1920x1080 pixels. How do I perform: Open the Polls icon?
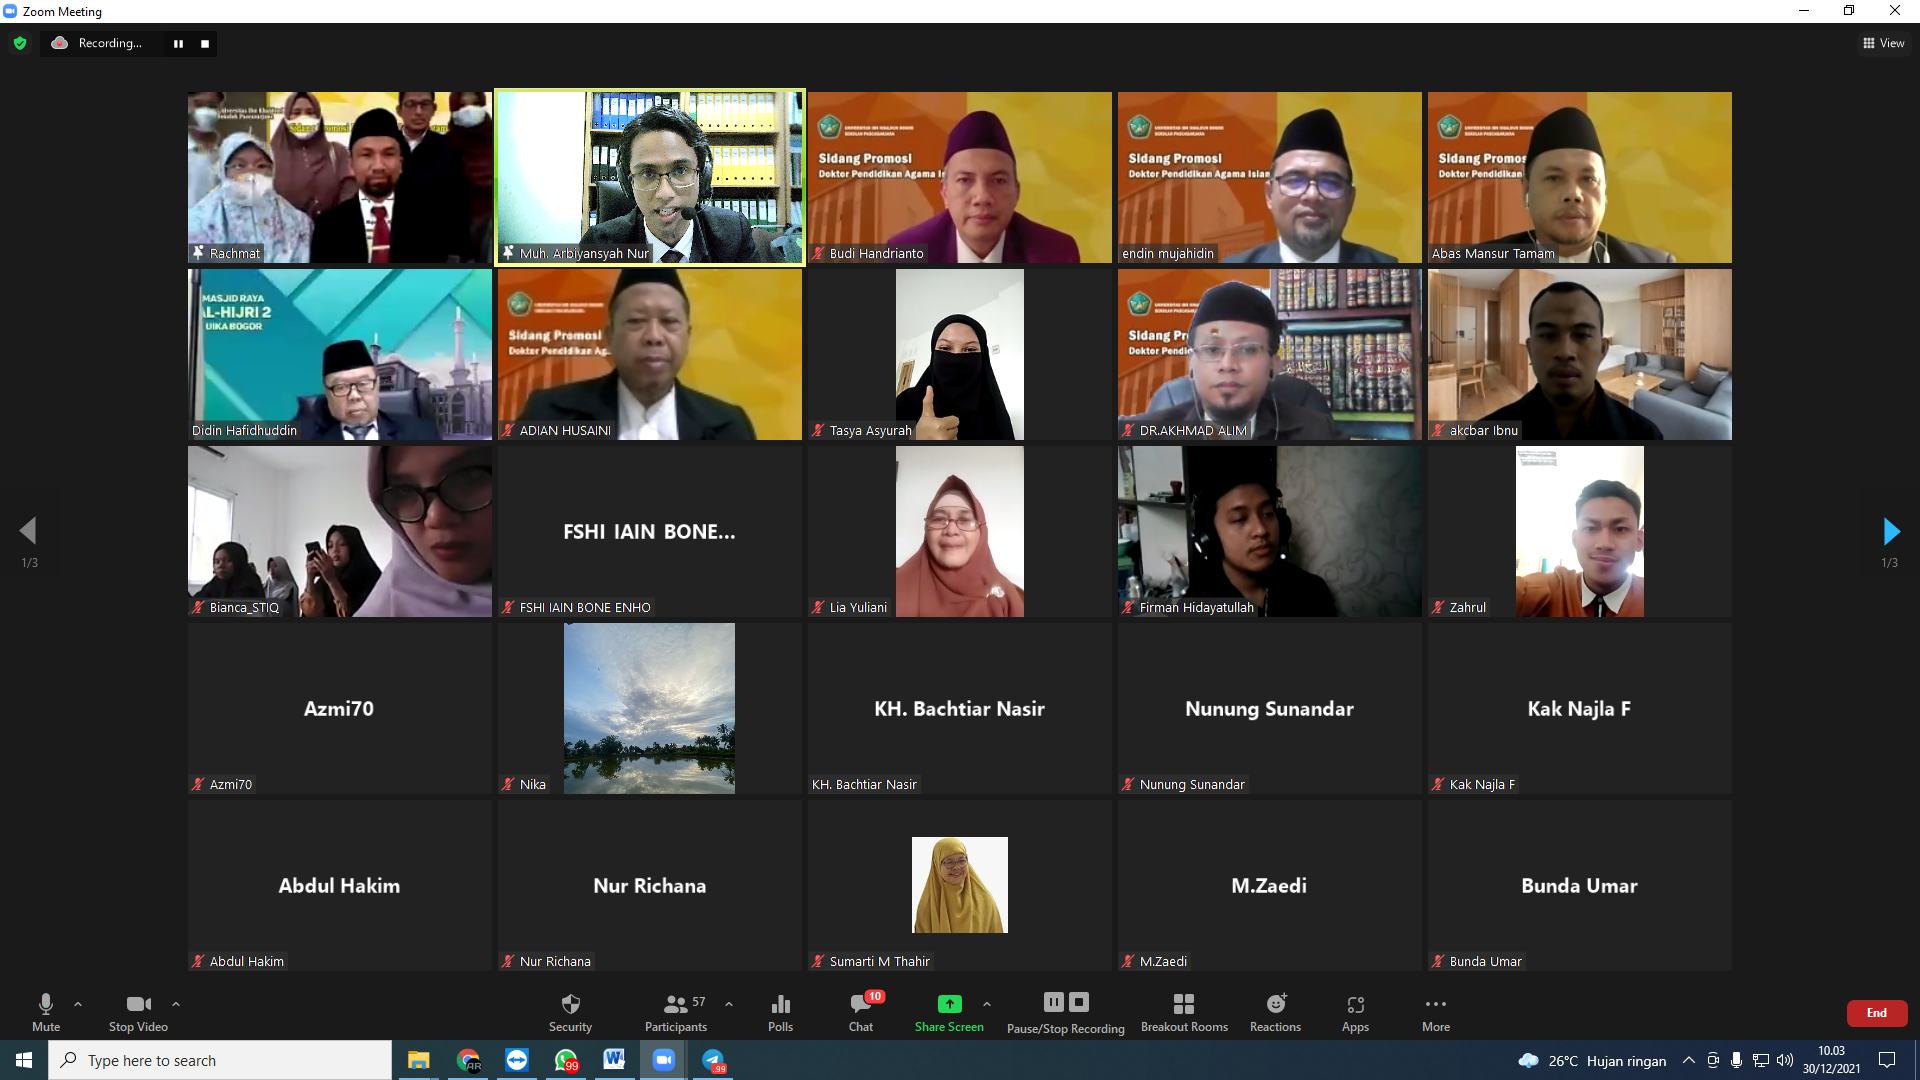click(780, 1004)
